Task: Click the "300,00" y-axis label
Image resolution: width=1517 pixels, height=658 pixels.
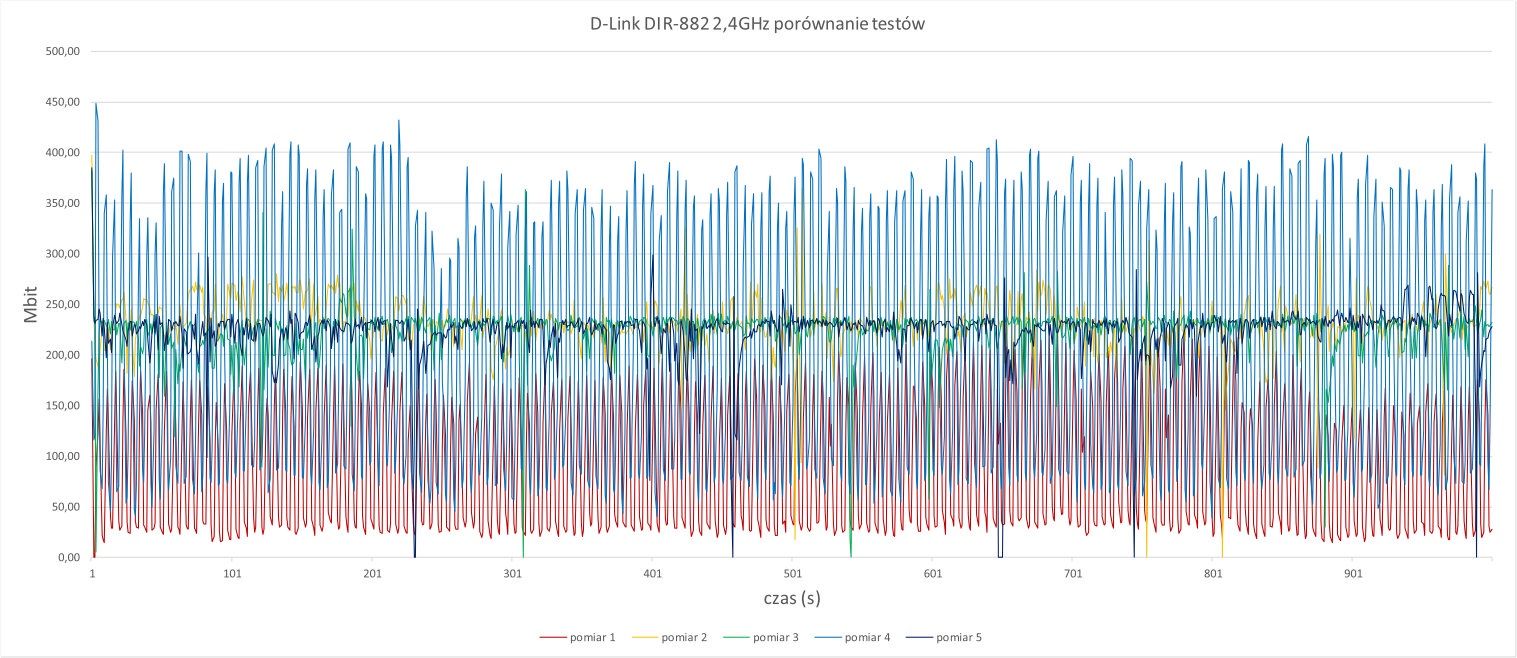Action: pyautogui.click(x=64, y=254)
